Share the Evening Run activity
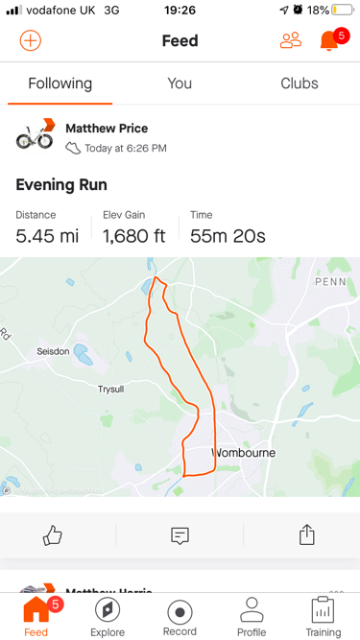Viewport: 360px width, 640px height. [x=307, y=535]
